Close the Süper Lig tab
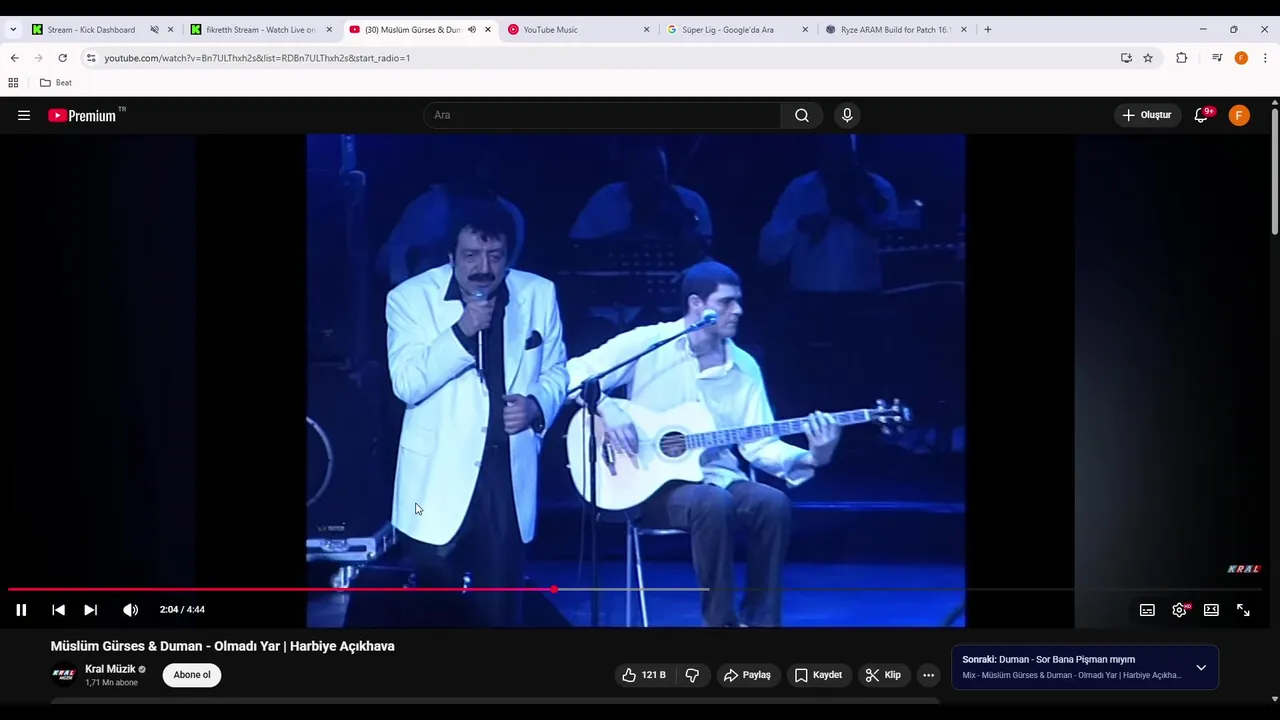This screenshot has height=720, width=1280. pos(805,30)
